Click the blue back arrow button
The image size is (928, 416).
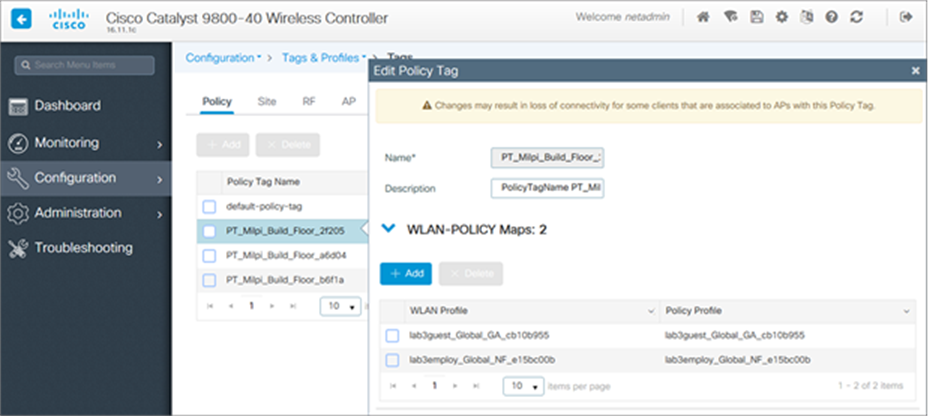[x=21, y=20]
